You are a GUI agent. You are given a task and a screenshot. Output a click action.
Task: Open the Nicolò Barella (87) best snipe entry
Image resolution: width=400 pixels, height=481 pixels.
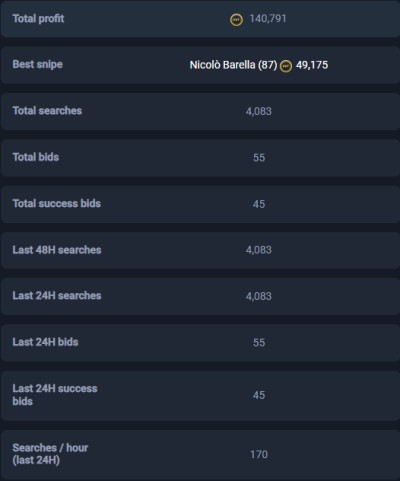[233, 65]
